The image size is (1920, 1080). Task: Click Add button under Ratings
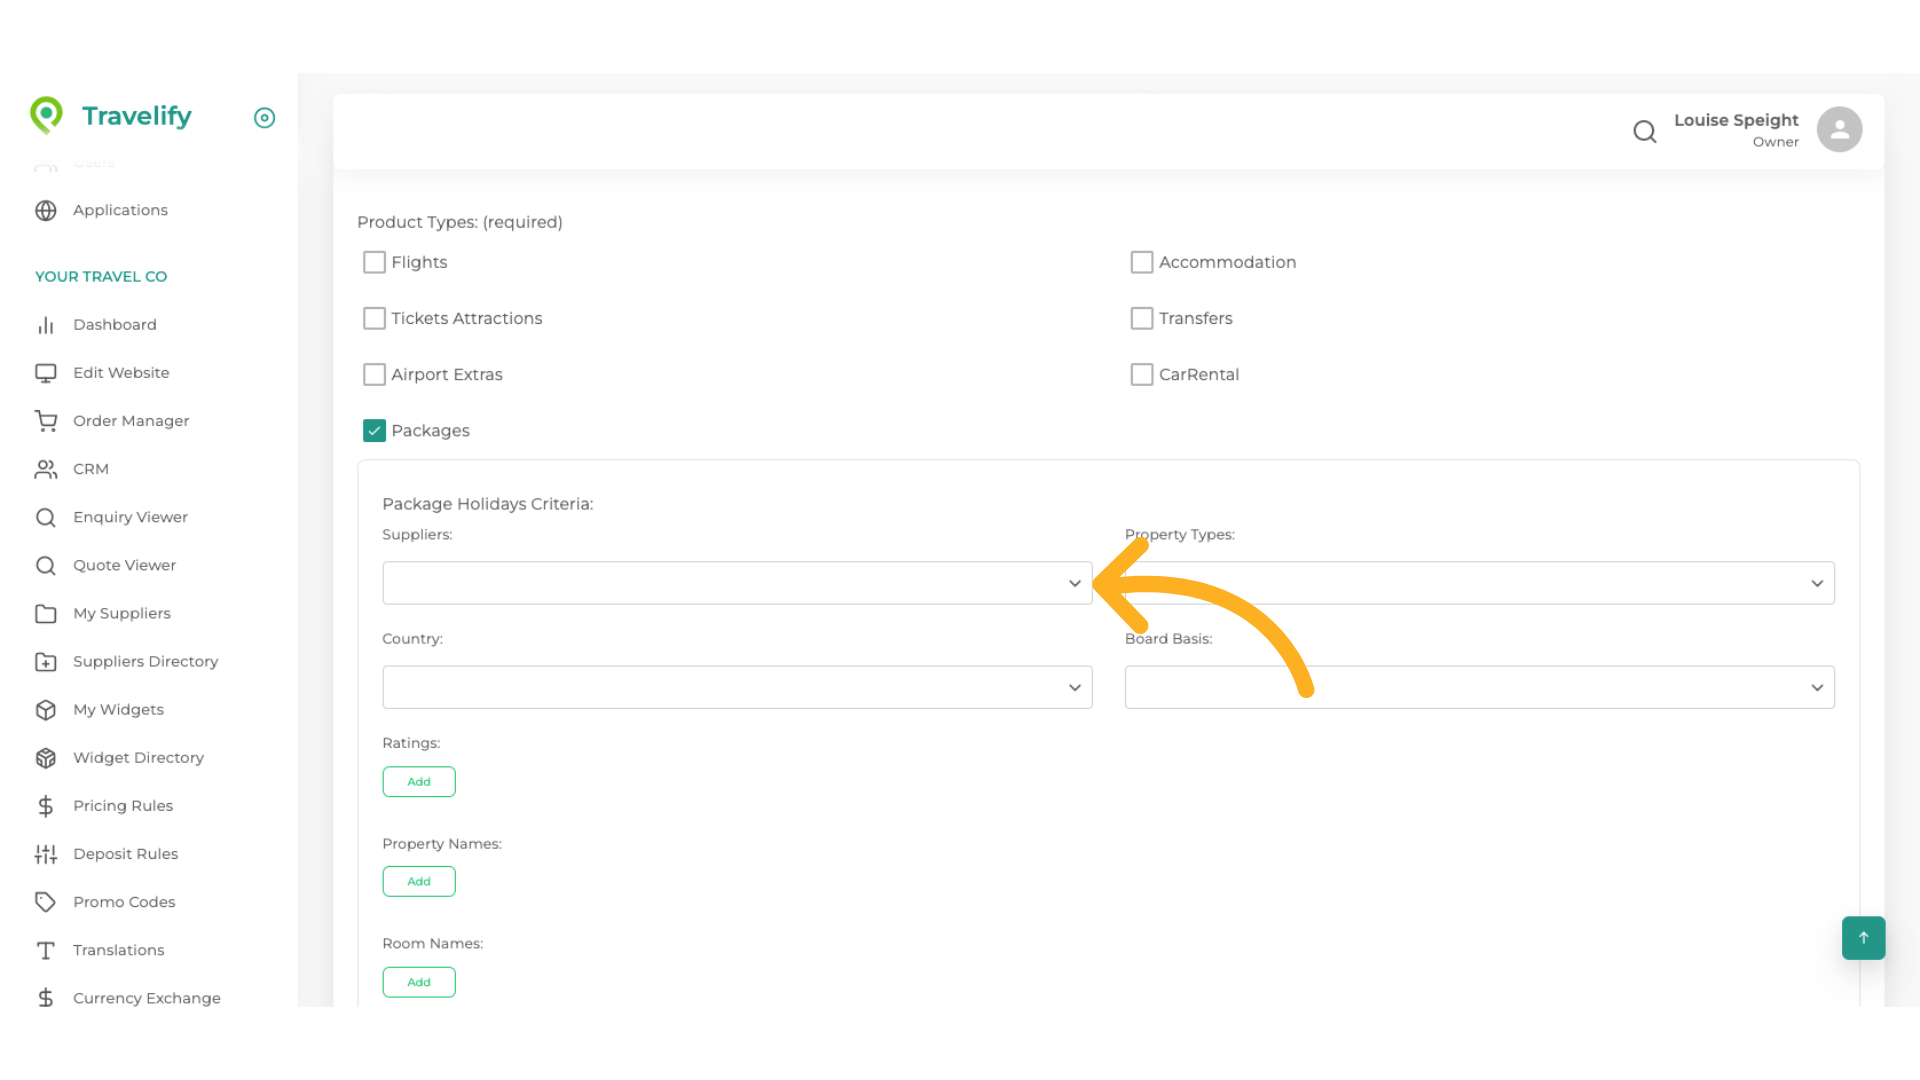(x=419, y=782)
